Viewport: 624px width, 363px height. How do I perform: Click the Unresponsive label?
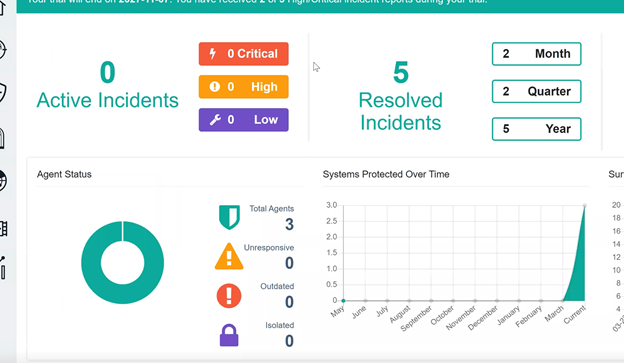[x=269, y=248]
